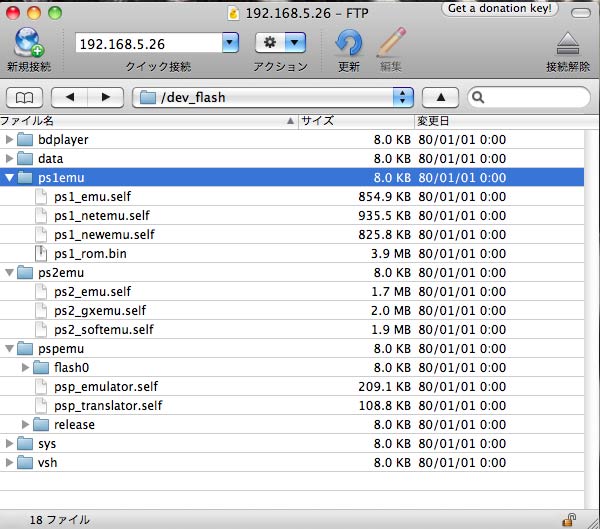This screenshot has width=600, height=529.
Task: Collapse the ps2emu folder
Action: tap(10, 273)
